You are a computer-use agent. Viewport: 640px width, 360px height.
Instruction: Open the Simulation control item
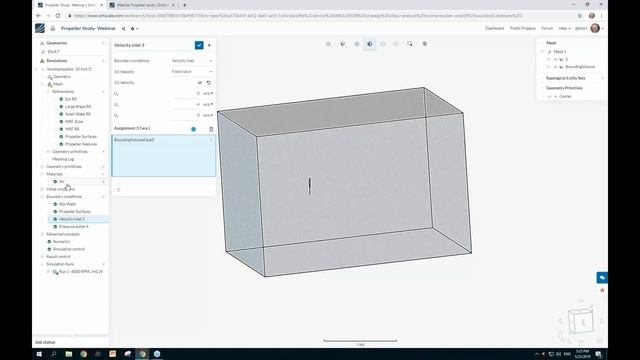point(69,249)
